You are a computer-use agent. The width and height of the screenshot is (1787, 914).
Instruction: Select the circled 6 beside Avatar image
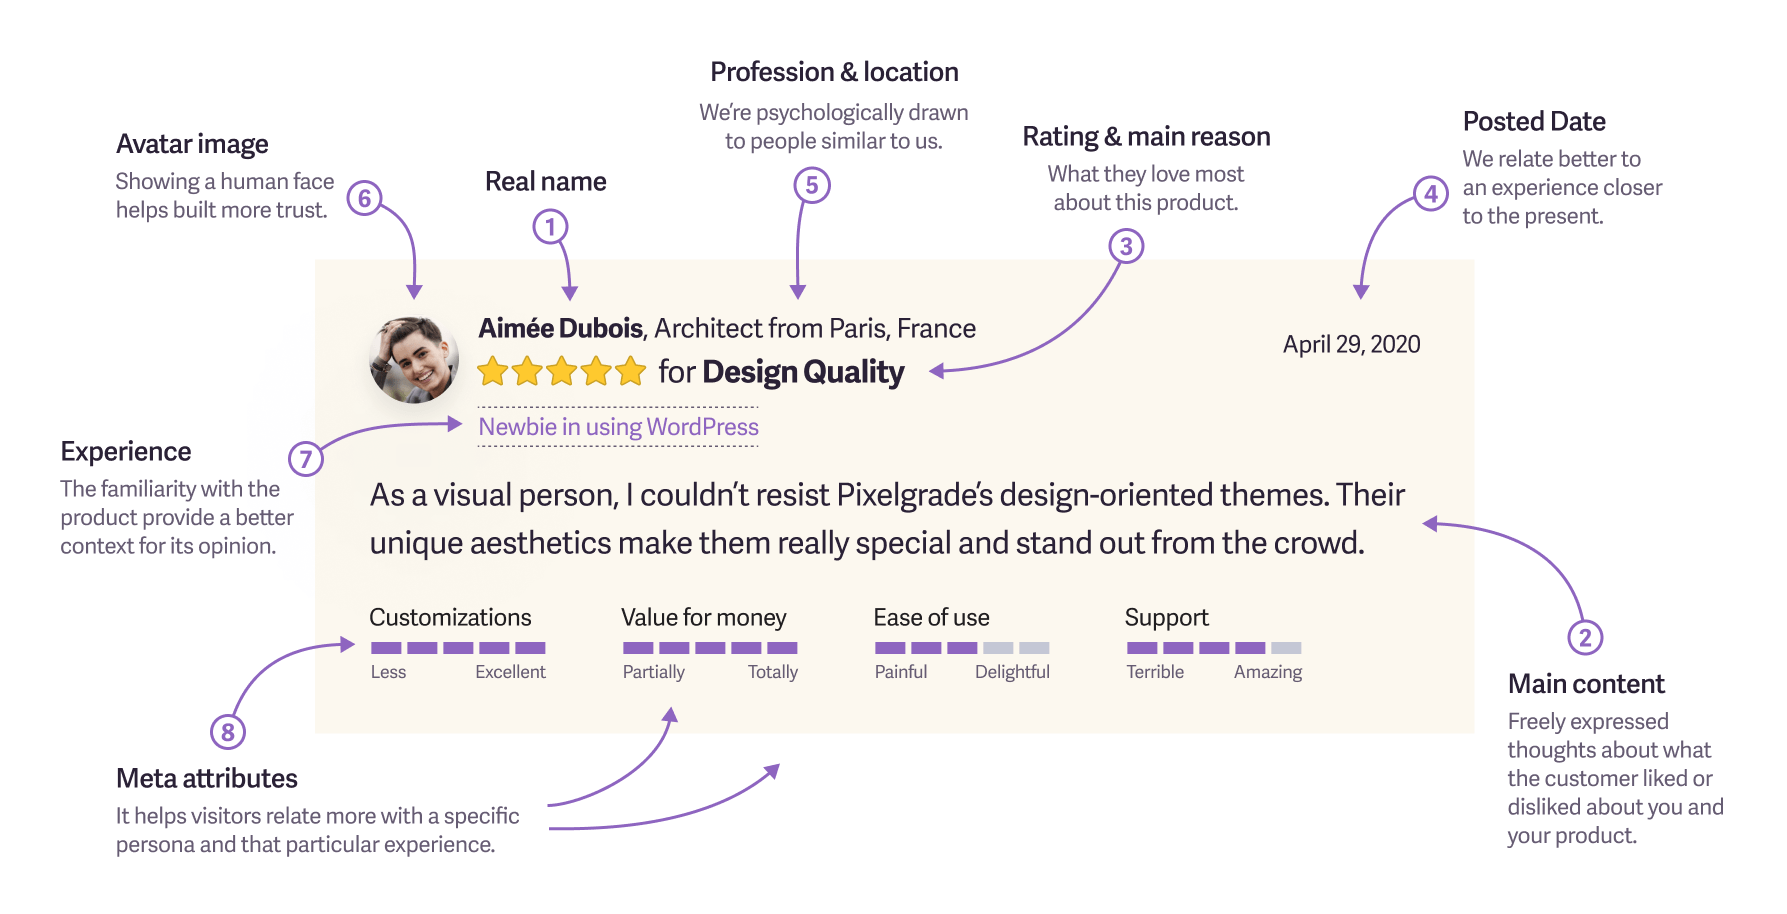point(365,198)
